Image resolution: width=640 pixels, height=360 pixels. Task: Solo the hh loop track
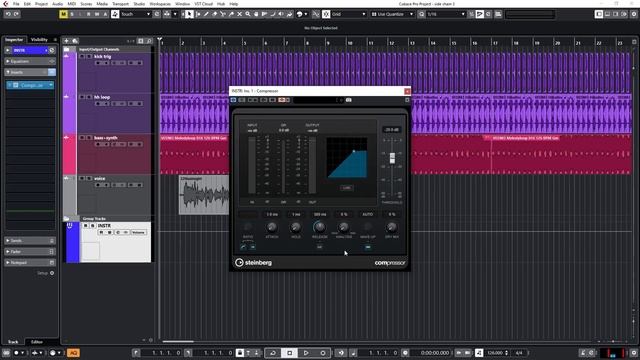point(89,97)
